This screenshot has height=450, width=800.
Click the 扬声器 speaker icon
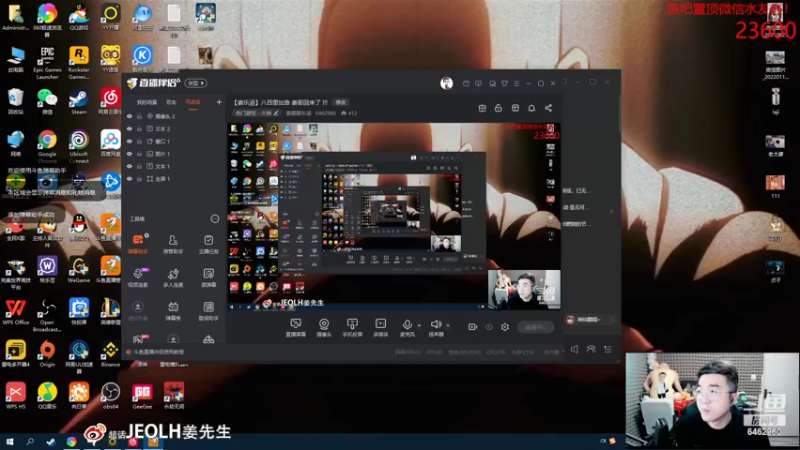tap(436, 324)
